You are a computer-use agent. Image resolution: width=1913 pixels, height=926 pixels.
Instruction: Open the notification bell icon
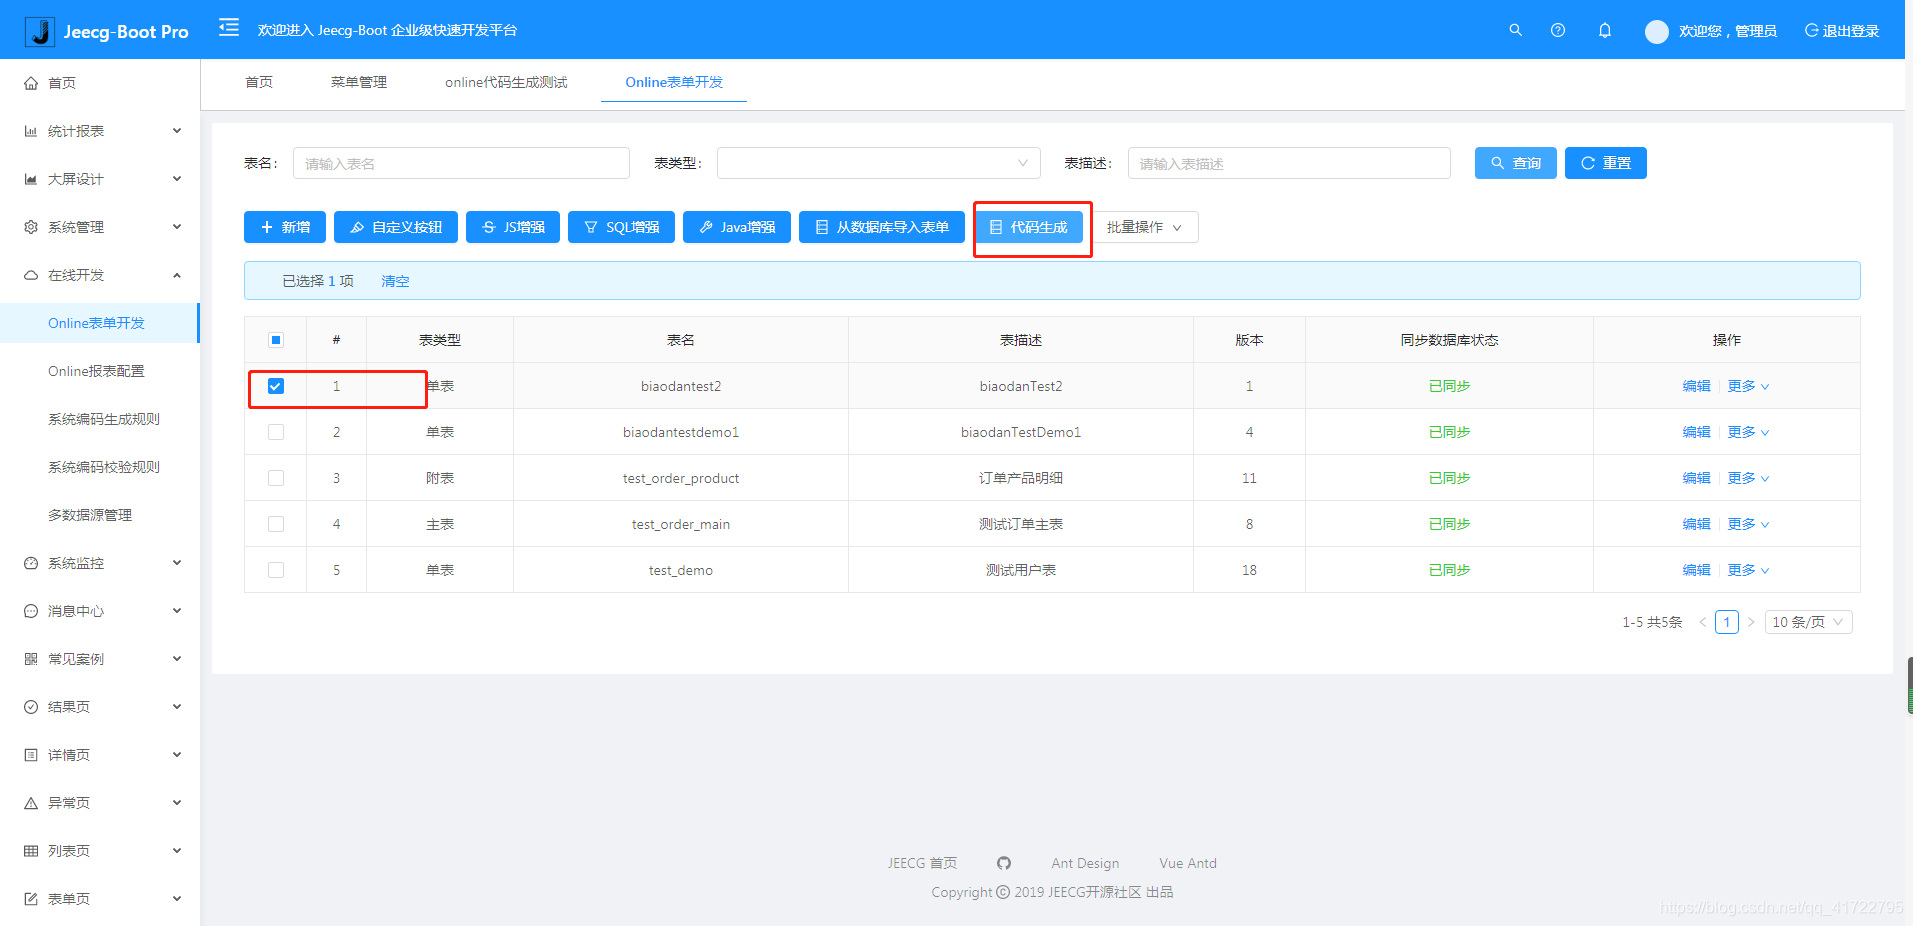pos(1605,30)
